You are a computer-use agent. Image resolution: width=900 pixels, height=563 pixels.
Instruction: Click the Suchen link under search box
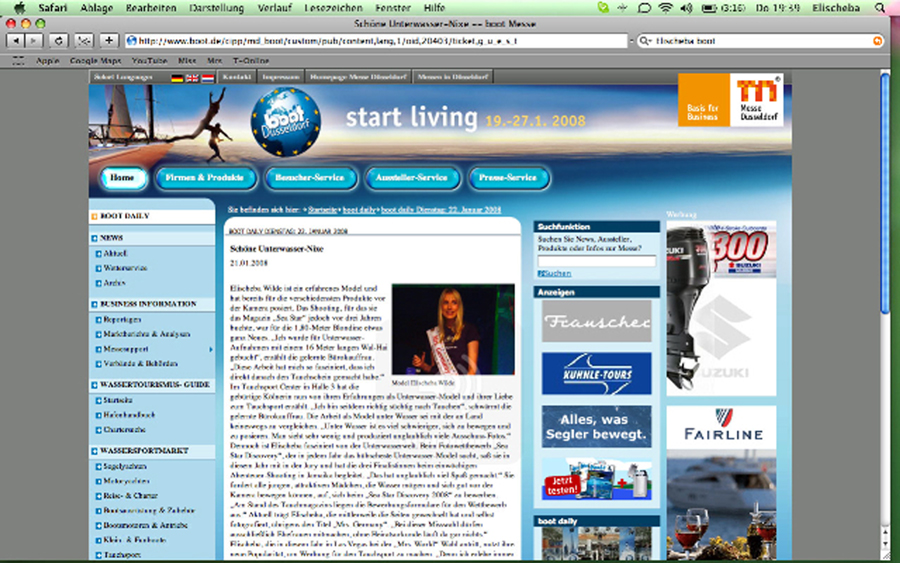tap(555, 273)
